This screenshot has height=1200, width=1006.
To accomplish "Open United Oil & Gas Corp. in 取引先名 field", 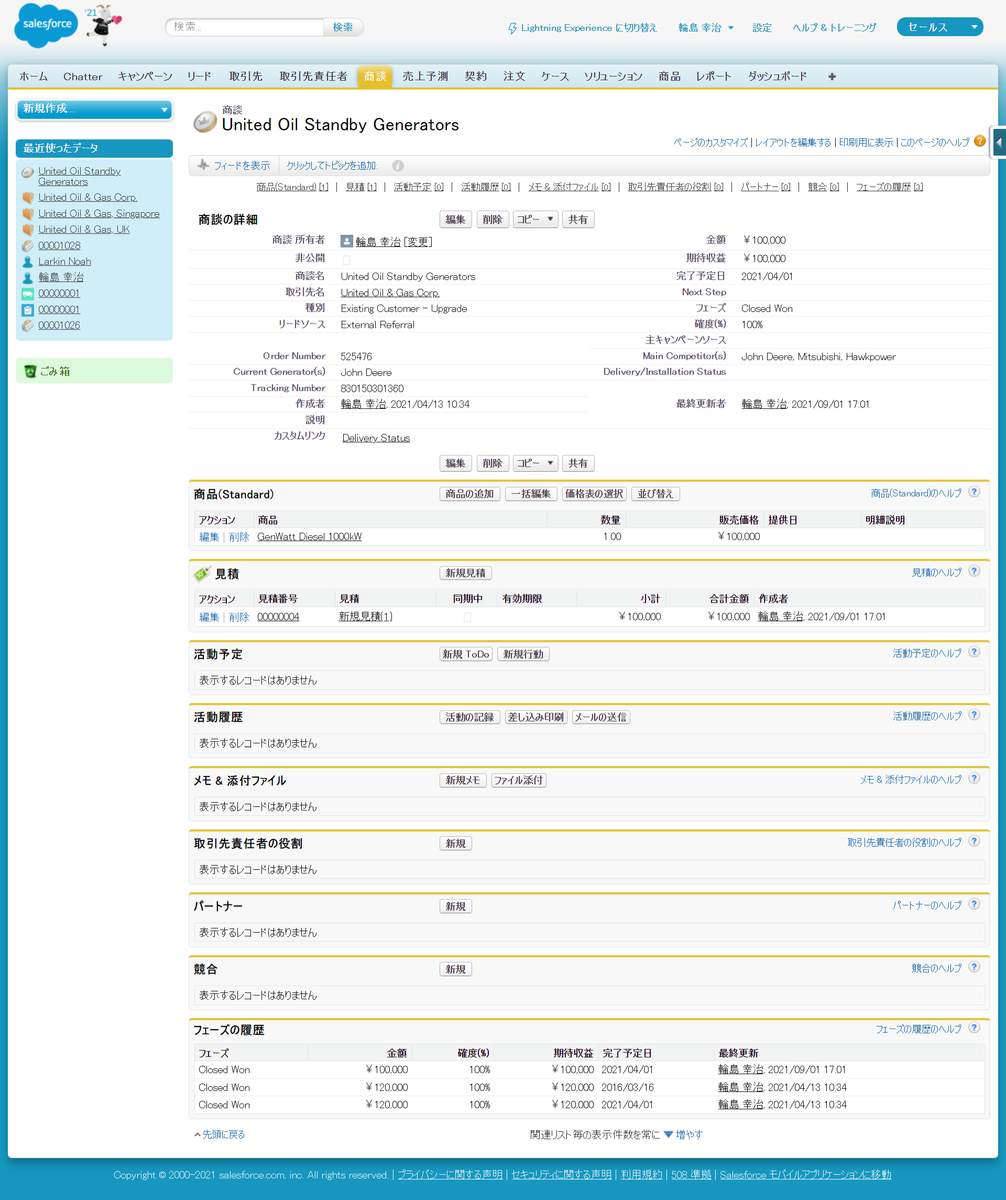I will click(x=390, y=292).
